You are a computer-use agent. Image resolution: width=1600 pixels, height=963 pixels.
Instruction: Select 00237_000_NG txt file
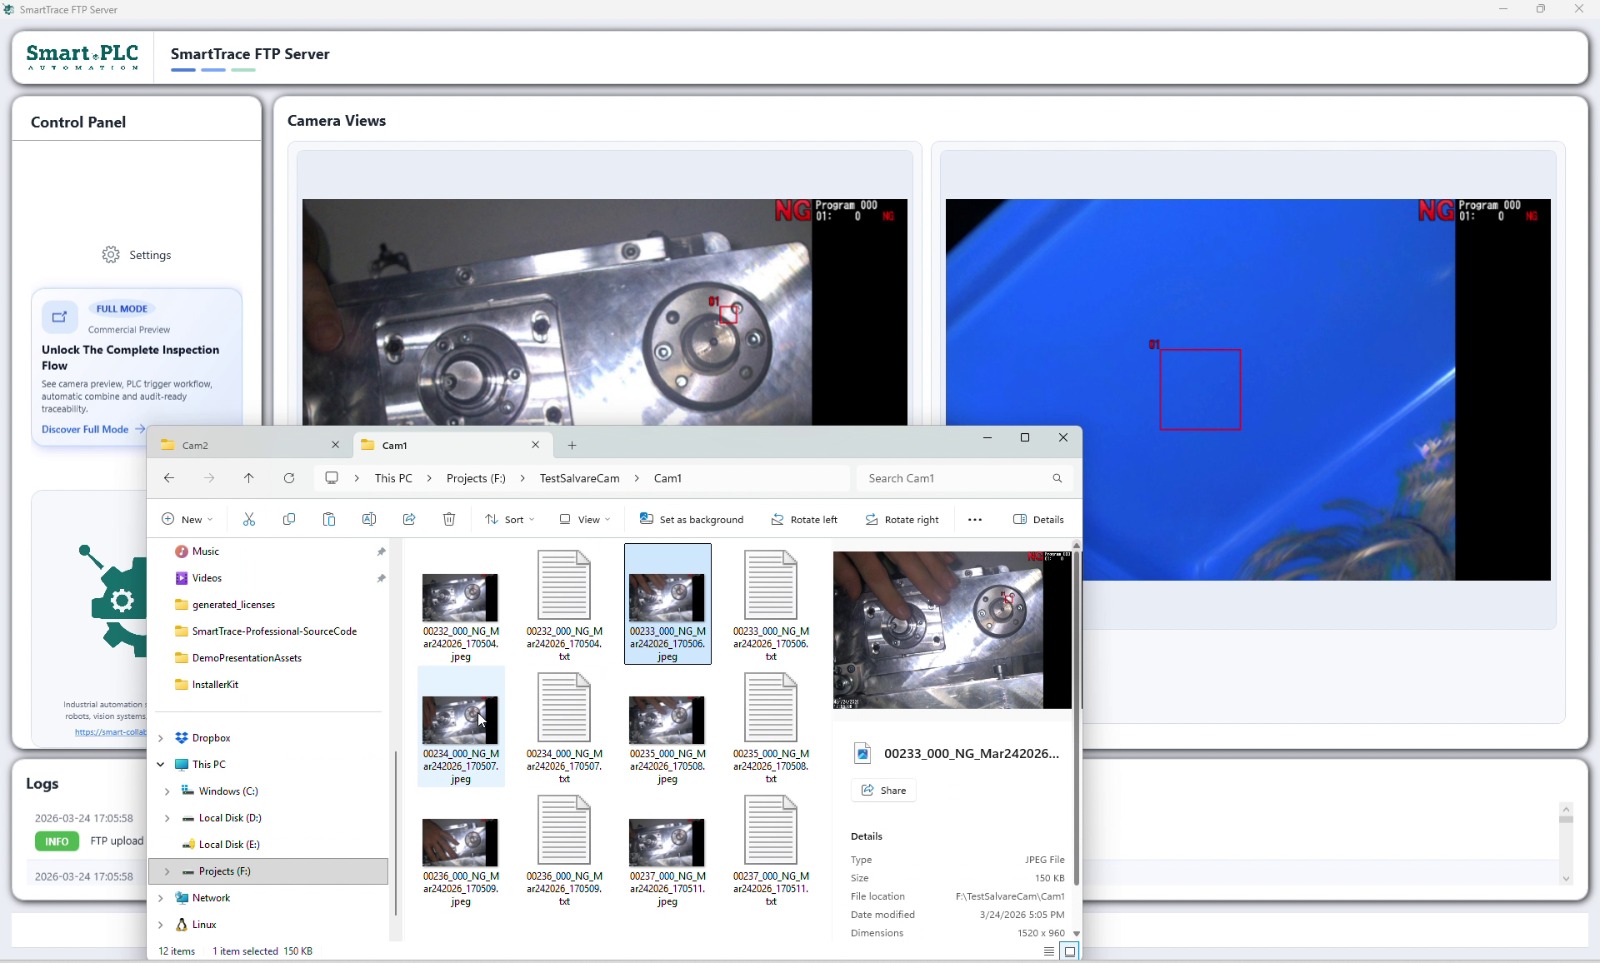[771, 850]
